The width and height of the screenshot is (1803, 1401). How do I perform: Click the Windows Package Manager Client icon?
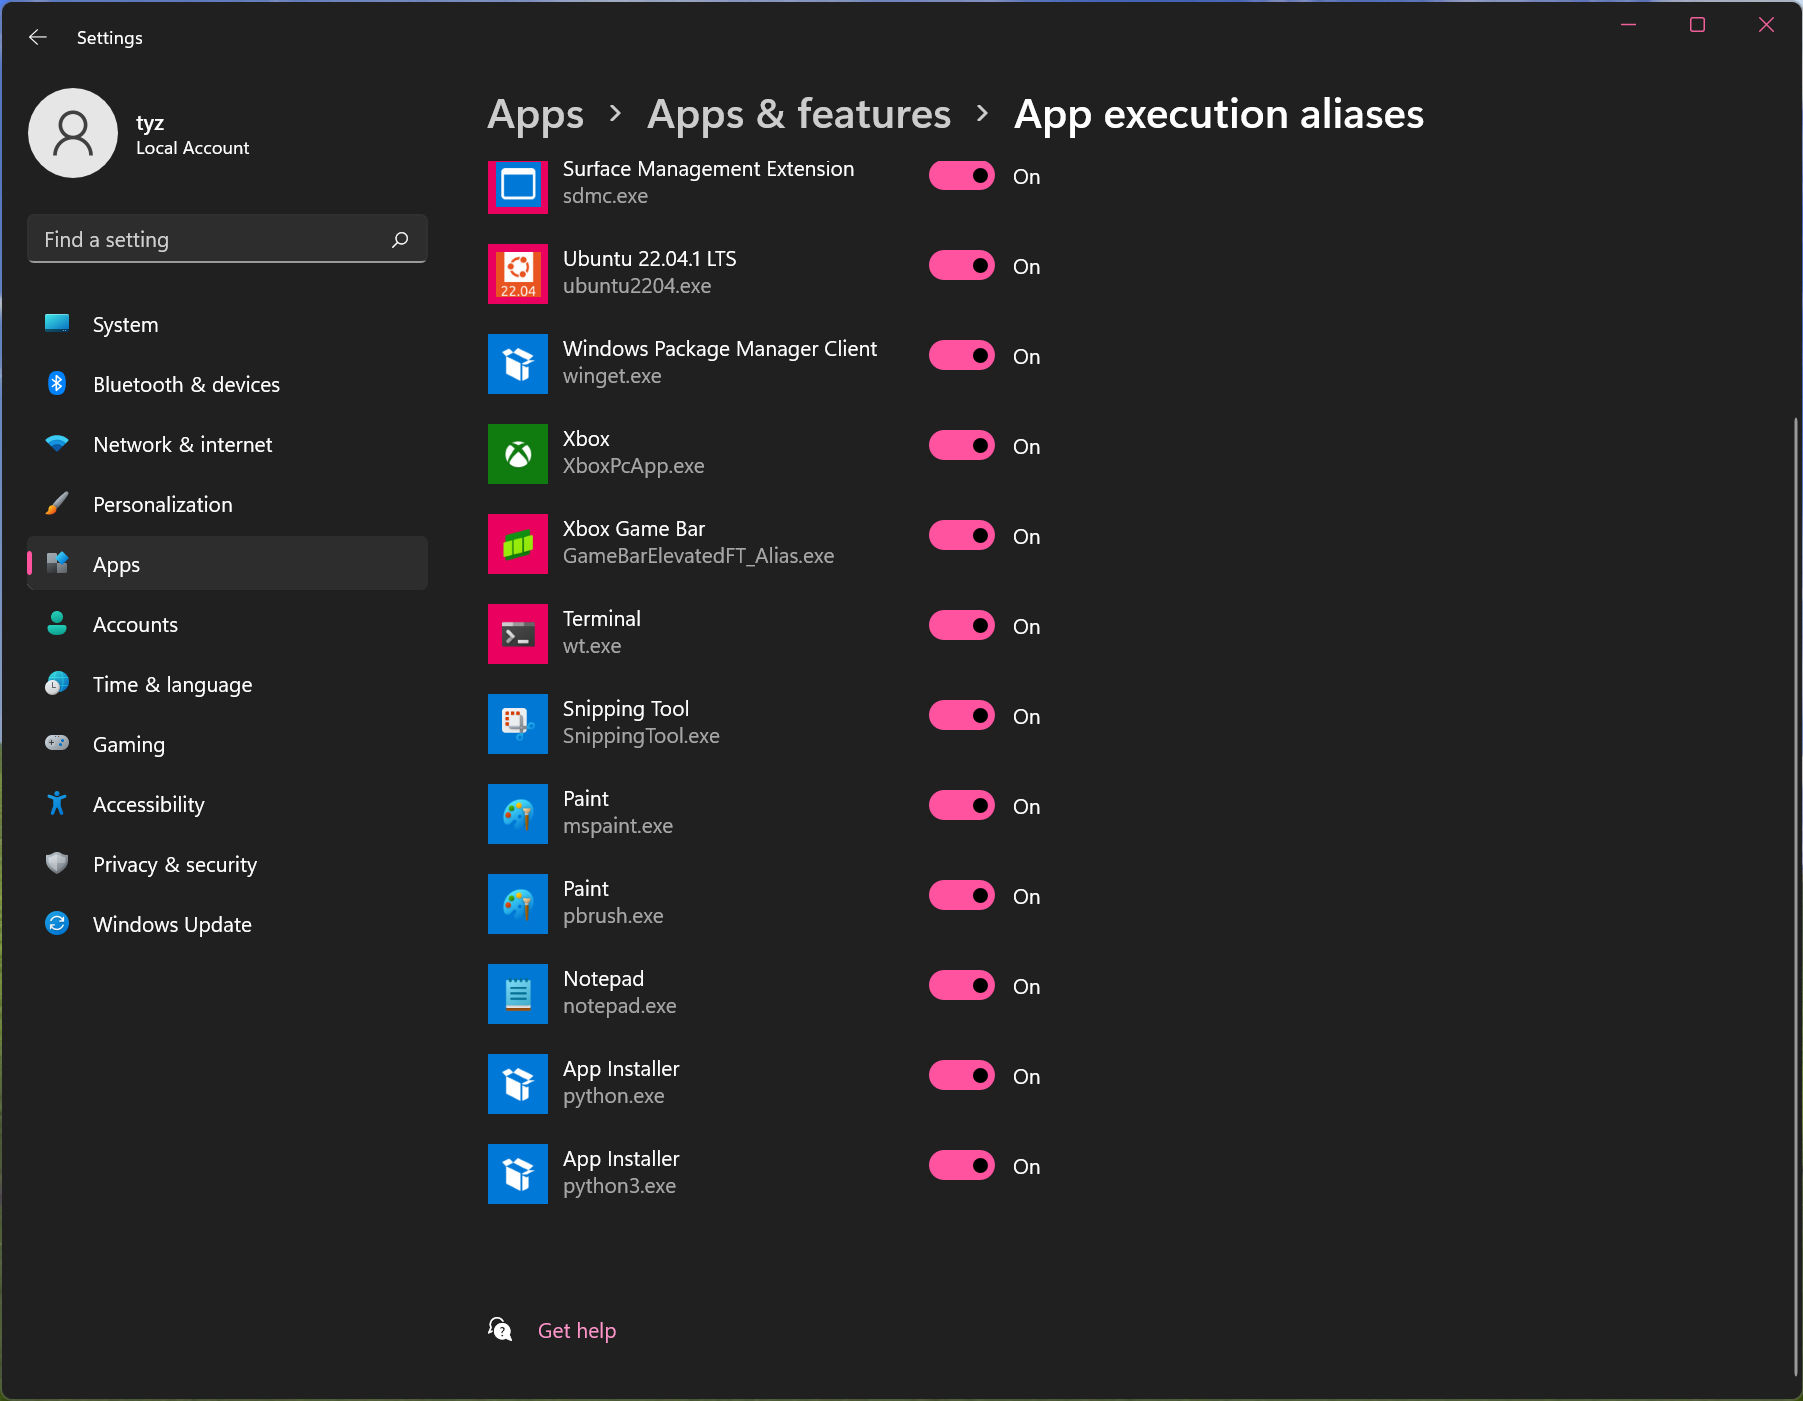(x=517, y=364)
